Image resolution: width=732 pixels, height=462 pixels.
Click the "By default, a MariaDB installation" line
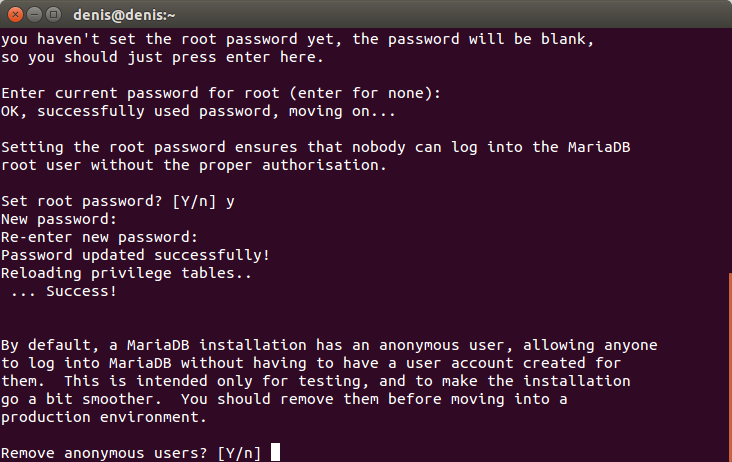(x=329, y=345)
